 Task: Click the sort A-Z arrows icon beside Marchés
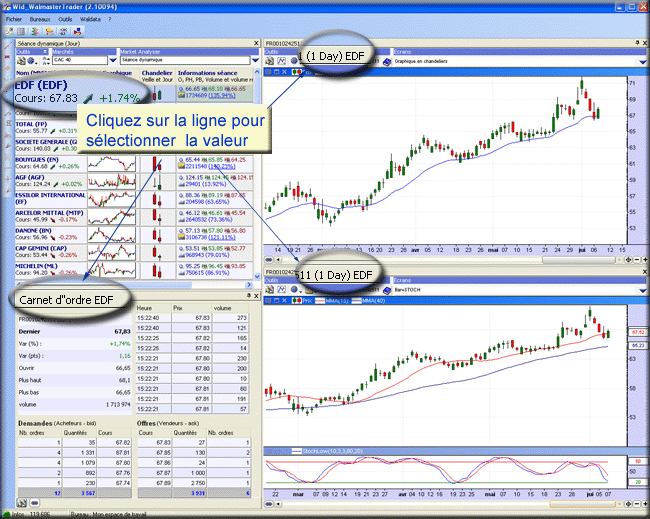click(x=46, y=61)
